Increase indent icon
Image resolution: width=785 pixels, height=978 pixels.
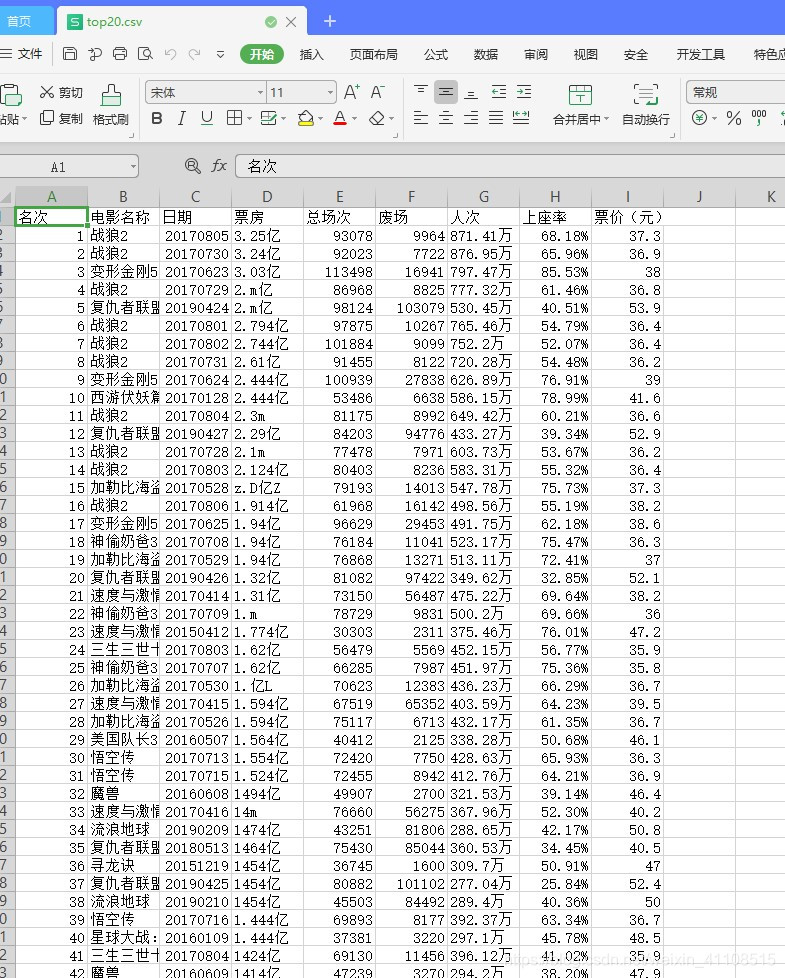[x=524, y=92]
